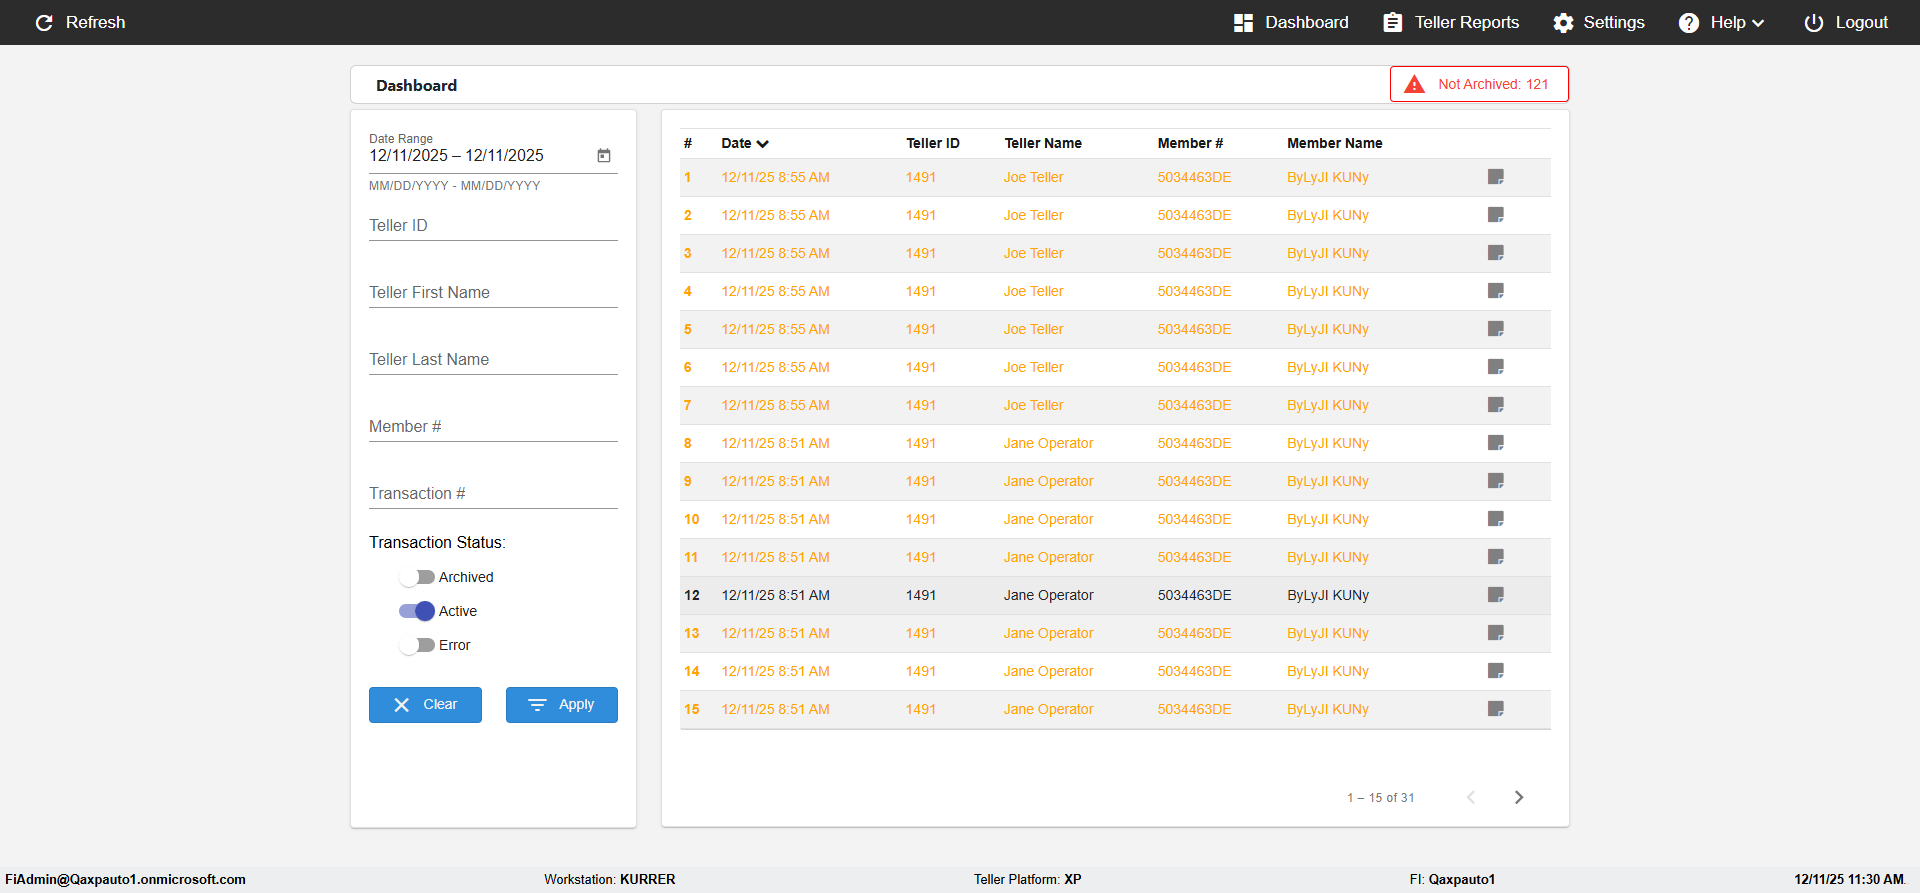Expand the Help dropdown menu
Viewport: 1920px width, 893px height.
click(x=1722, y=23)
